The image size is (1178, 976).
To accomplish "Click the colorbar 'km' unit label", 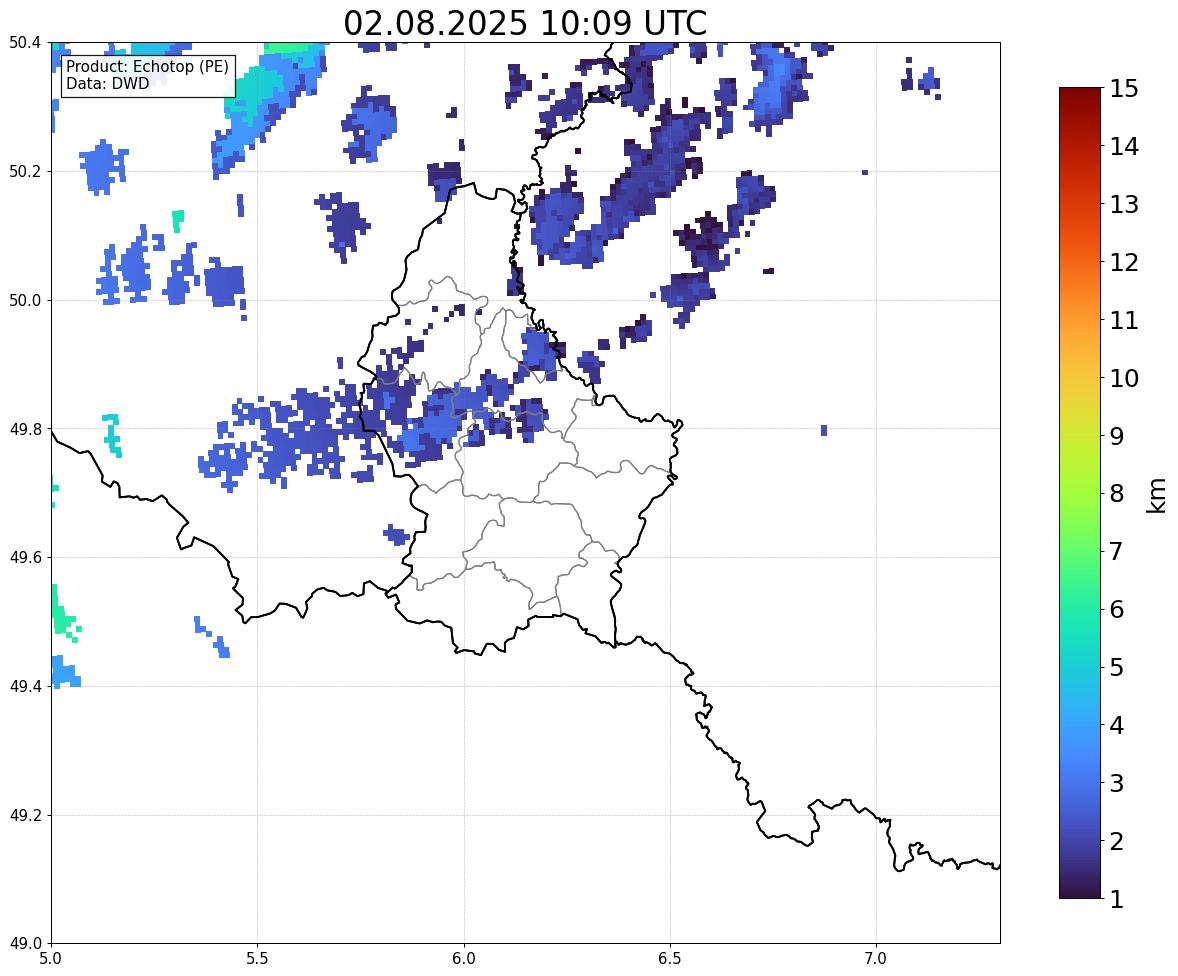I will [1157, 495].
